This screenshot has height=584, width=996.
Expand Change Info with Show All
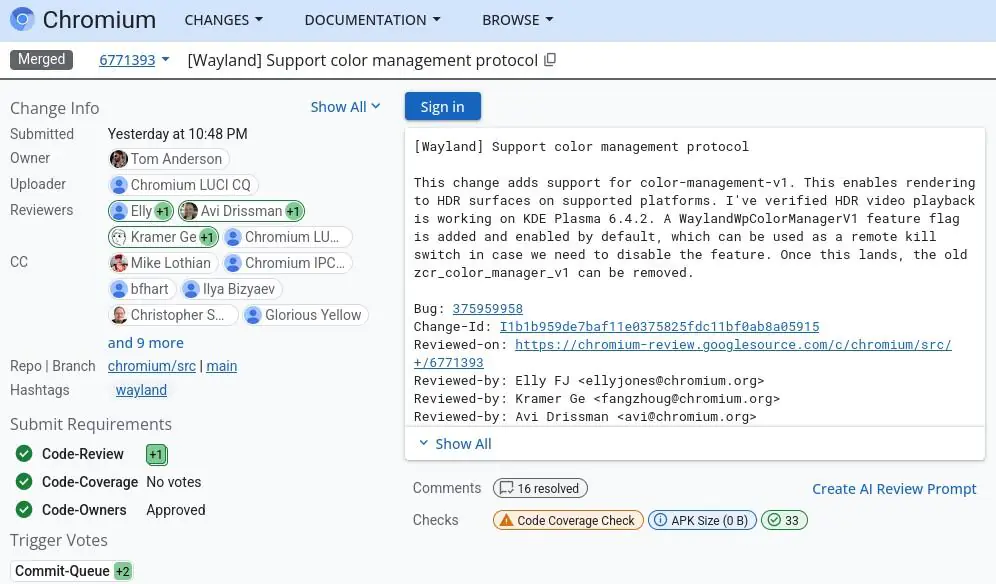tap(345, 107)
